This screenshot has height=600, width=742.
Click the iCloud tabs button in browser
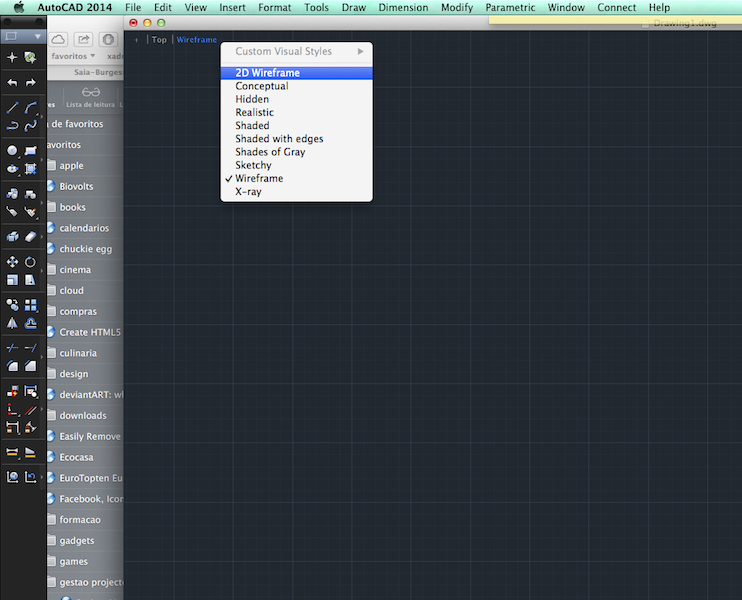click(x=58, y=39)
